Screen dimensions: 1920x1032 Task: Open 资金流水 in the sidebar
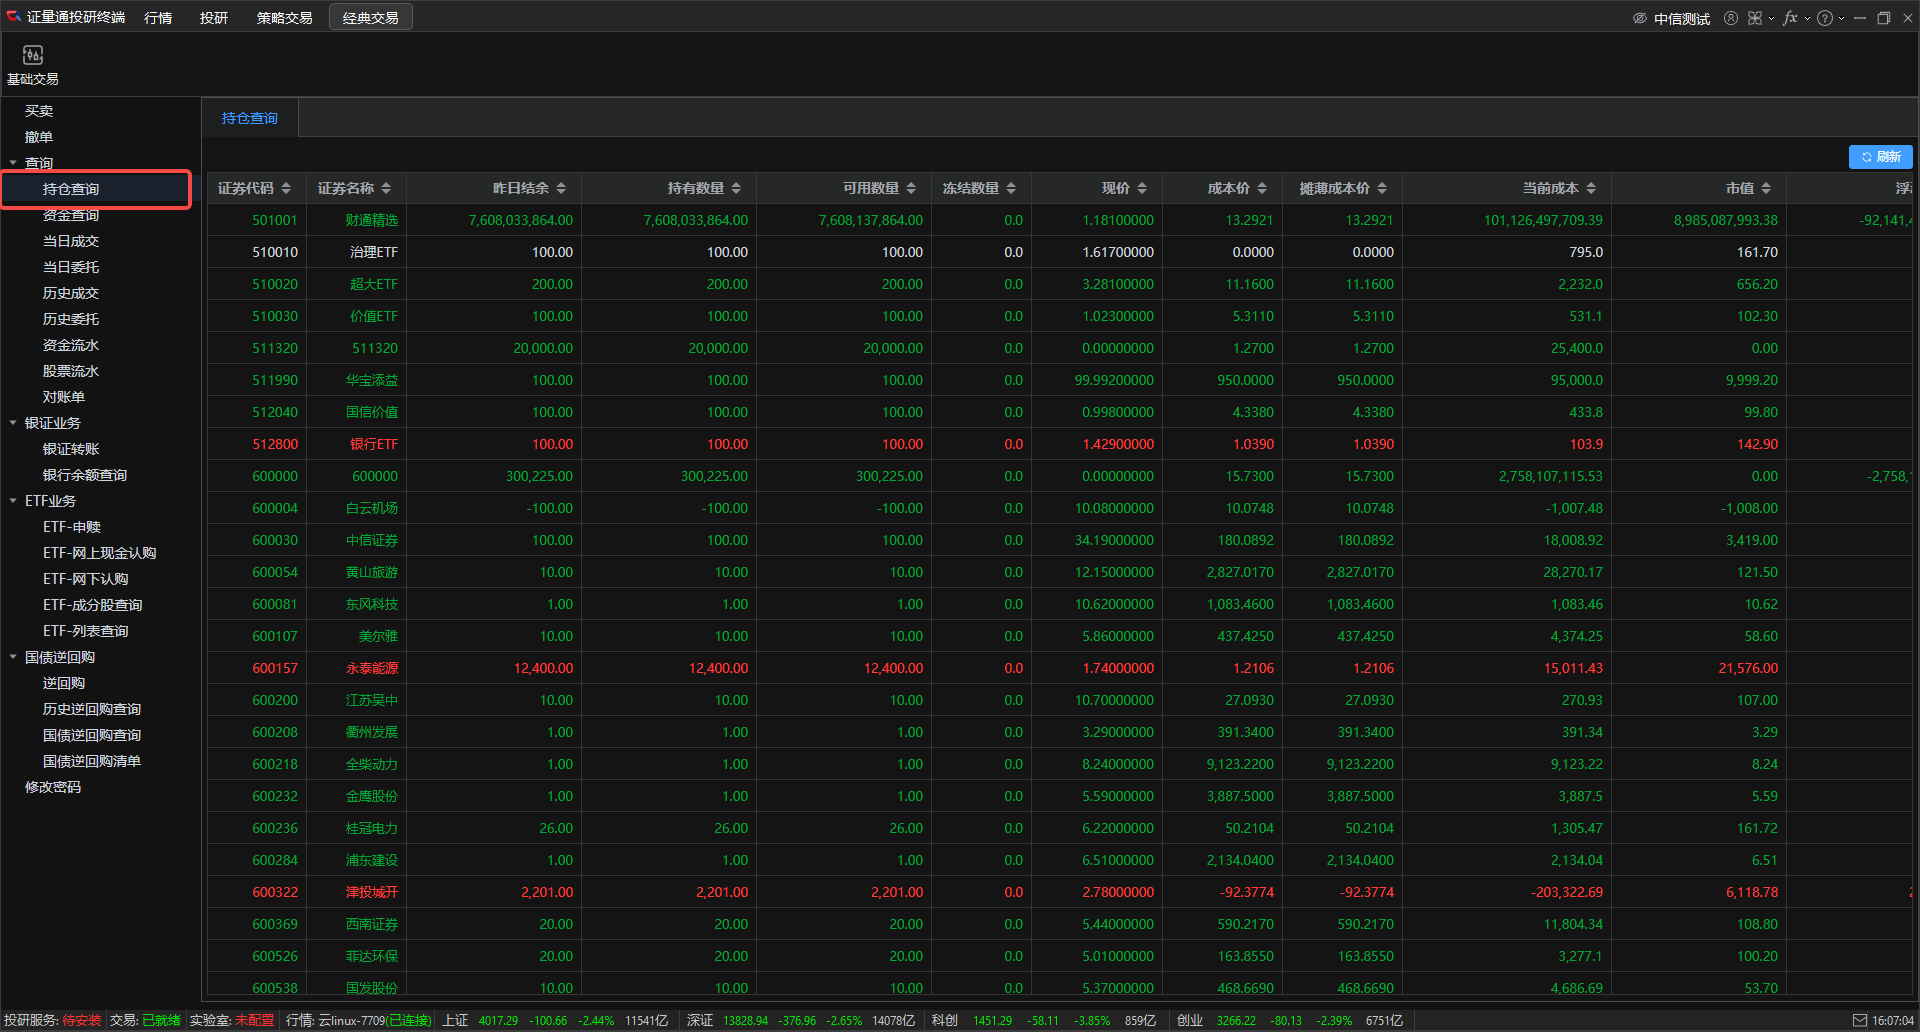[x=71, y=345]
